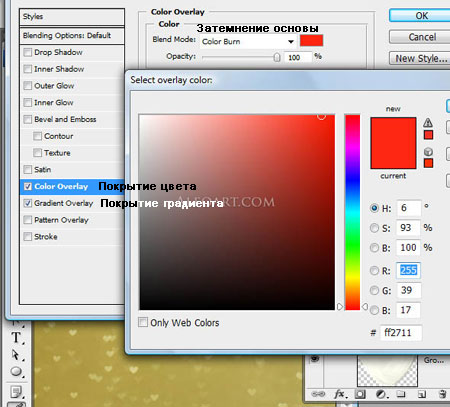The image size is (450, 407).
Task: Create a new layer icon
Action: pos(422,394)
